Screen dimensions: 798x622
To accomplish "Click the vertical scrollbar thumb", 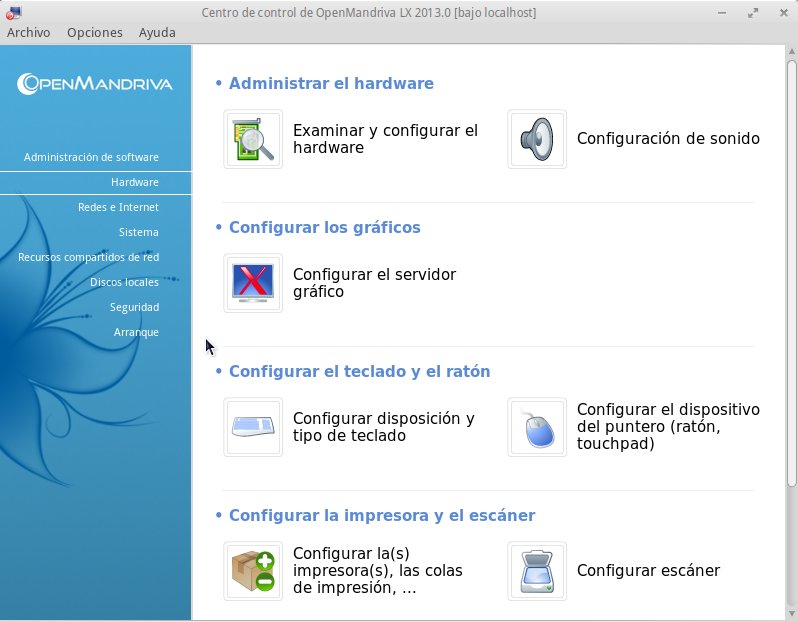I will coord(792,273).
